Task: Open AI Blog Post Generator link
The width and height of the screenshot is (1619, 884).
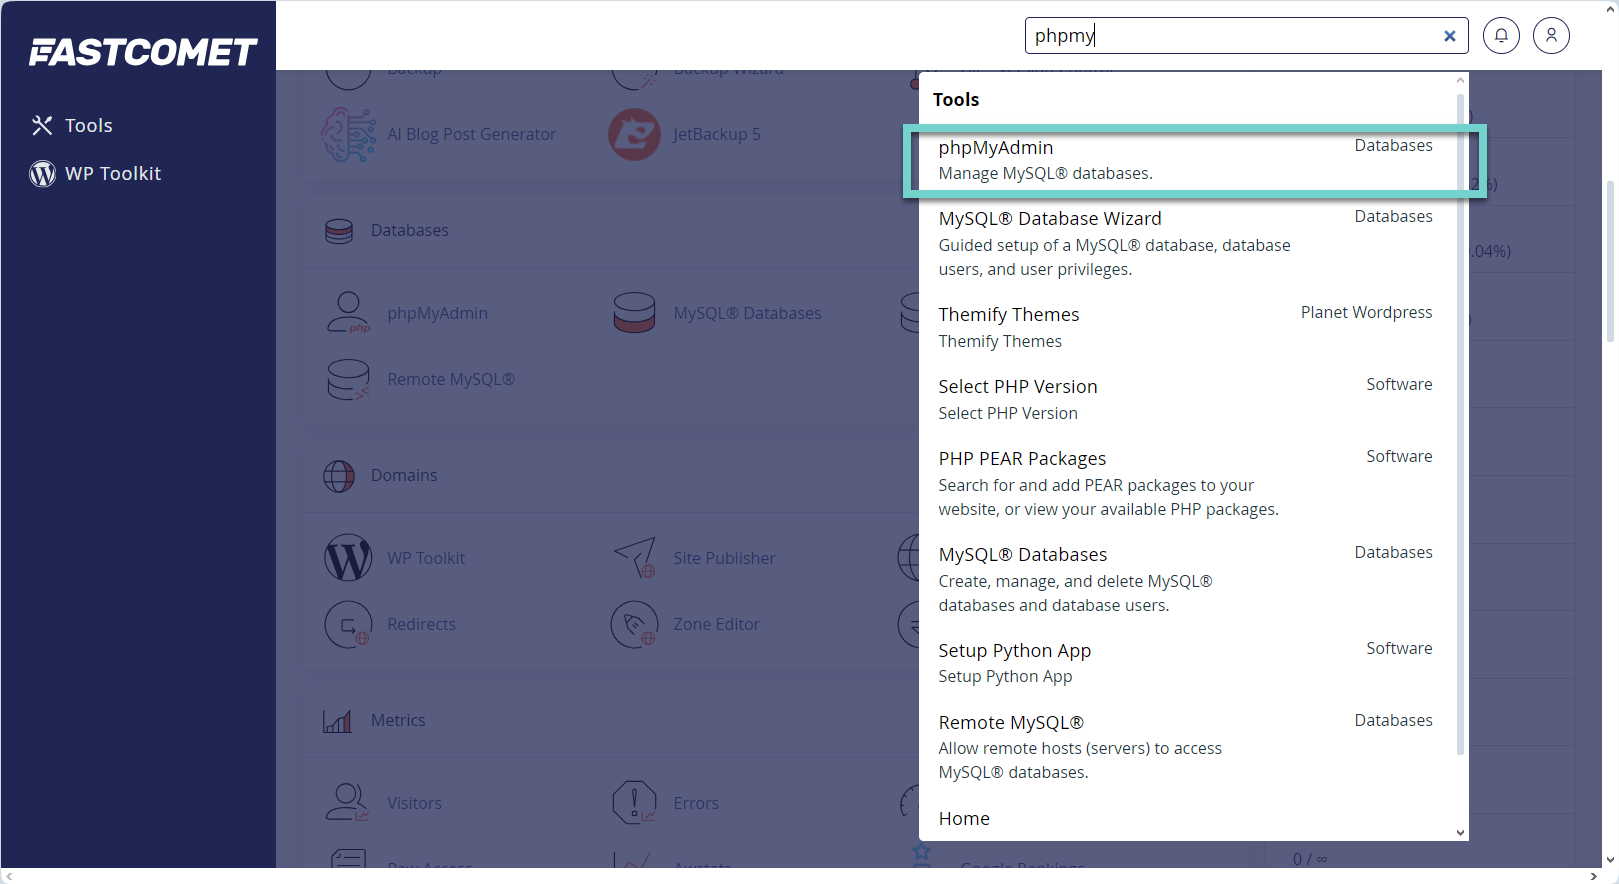Action: click(471, 134)
